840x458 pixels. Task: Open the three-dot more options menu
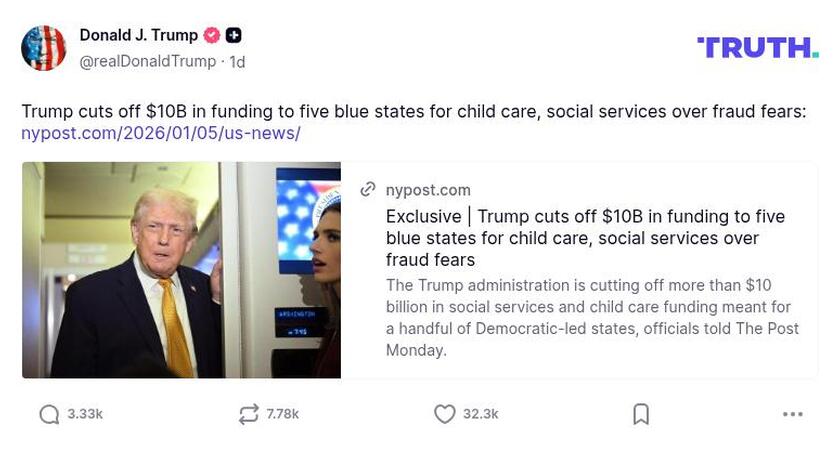(x=792, y=414)
